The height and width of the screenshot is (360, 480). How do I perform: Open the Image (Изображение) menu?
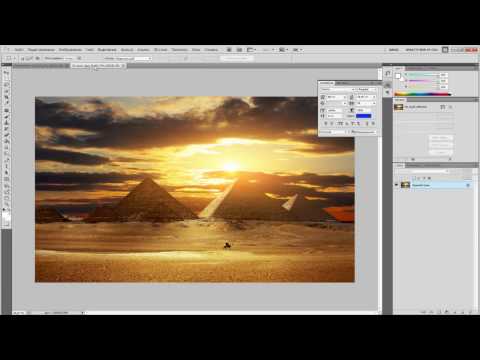(x=70, y=50)
